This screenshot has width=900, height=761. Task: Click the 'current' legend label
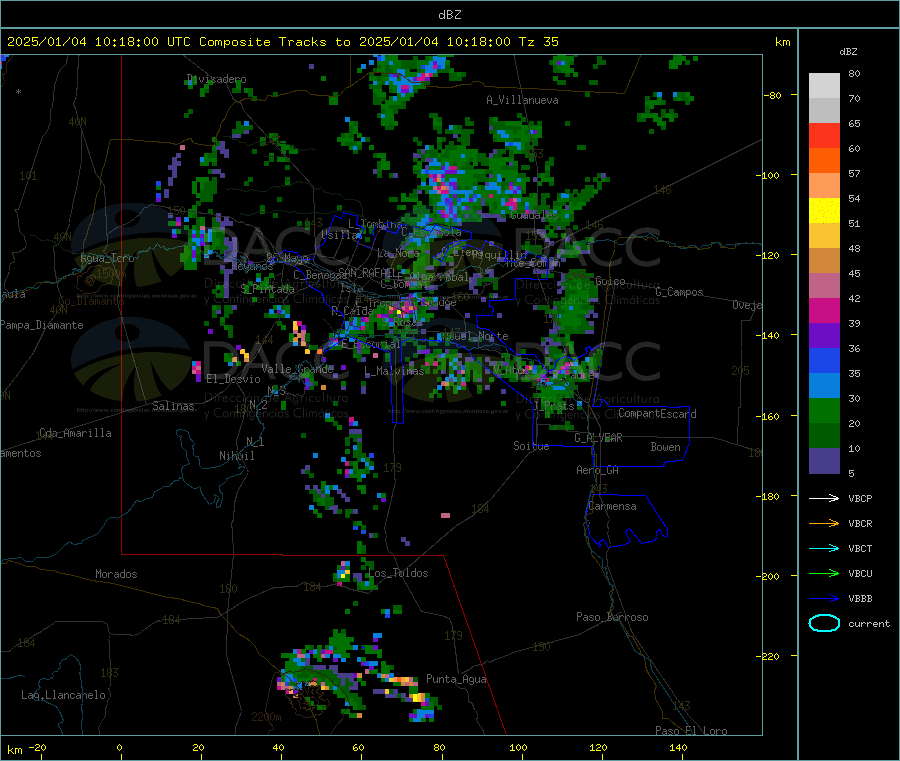869,624
